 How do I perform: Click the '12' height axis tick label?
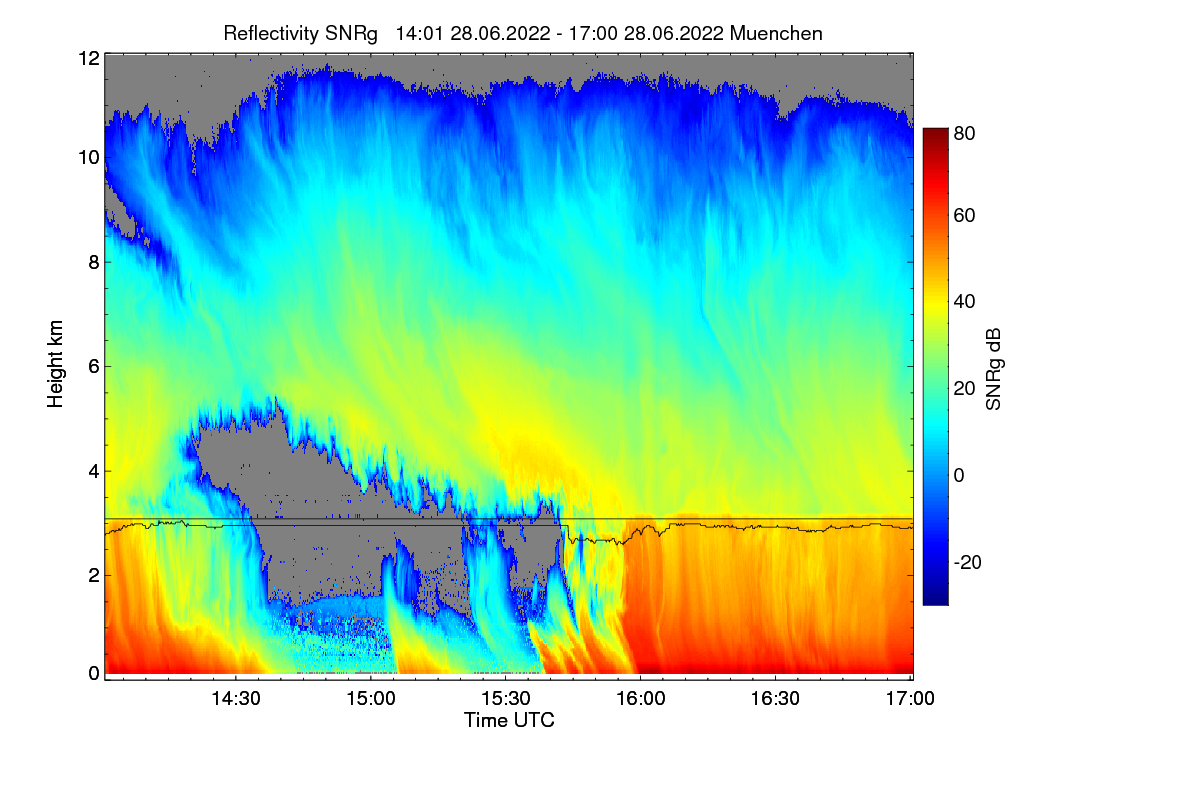[88, 58]
